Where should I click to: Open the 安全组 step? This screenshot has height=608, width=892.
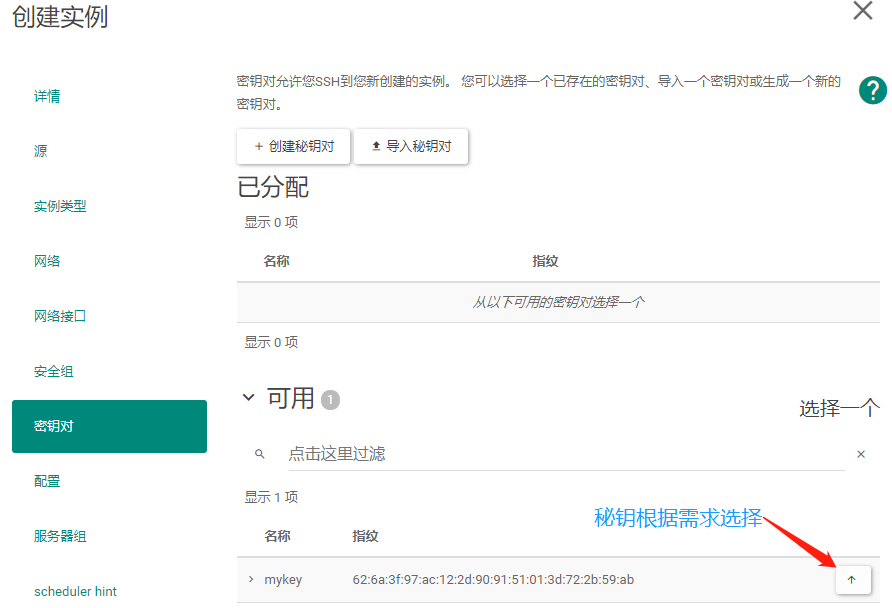pyautogui.click(x=53, y=371)
